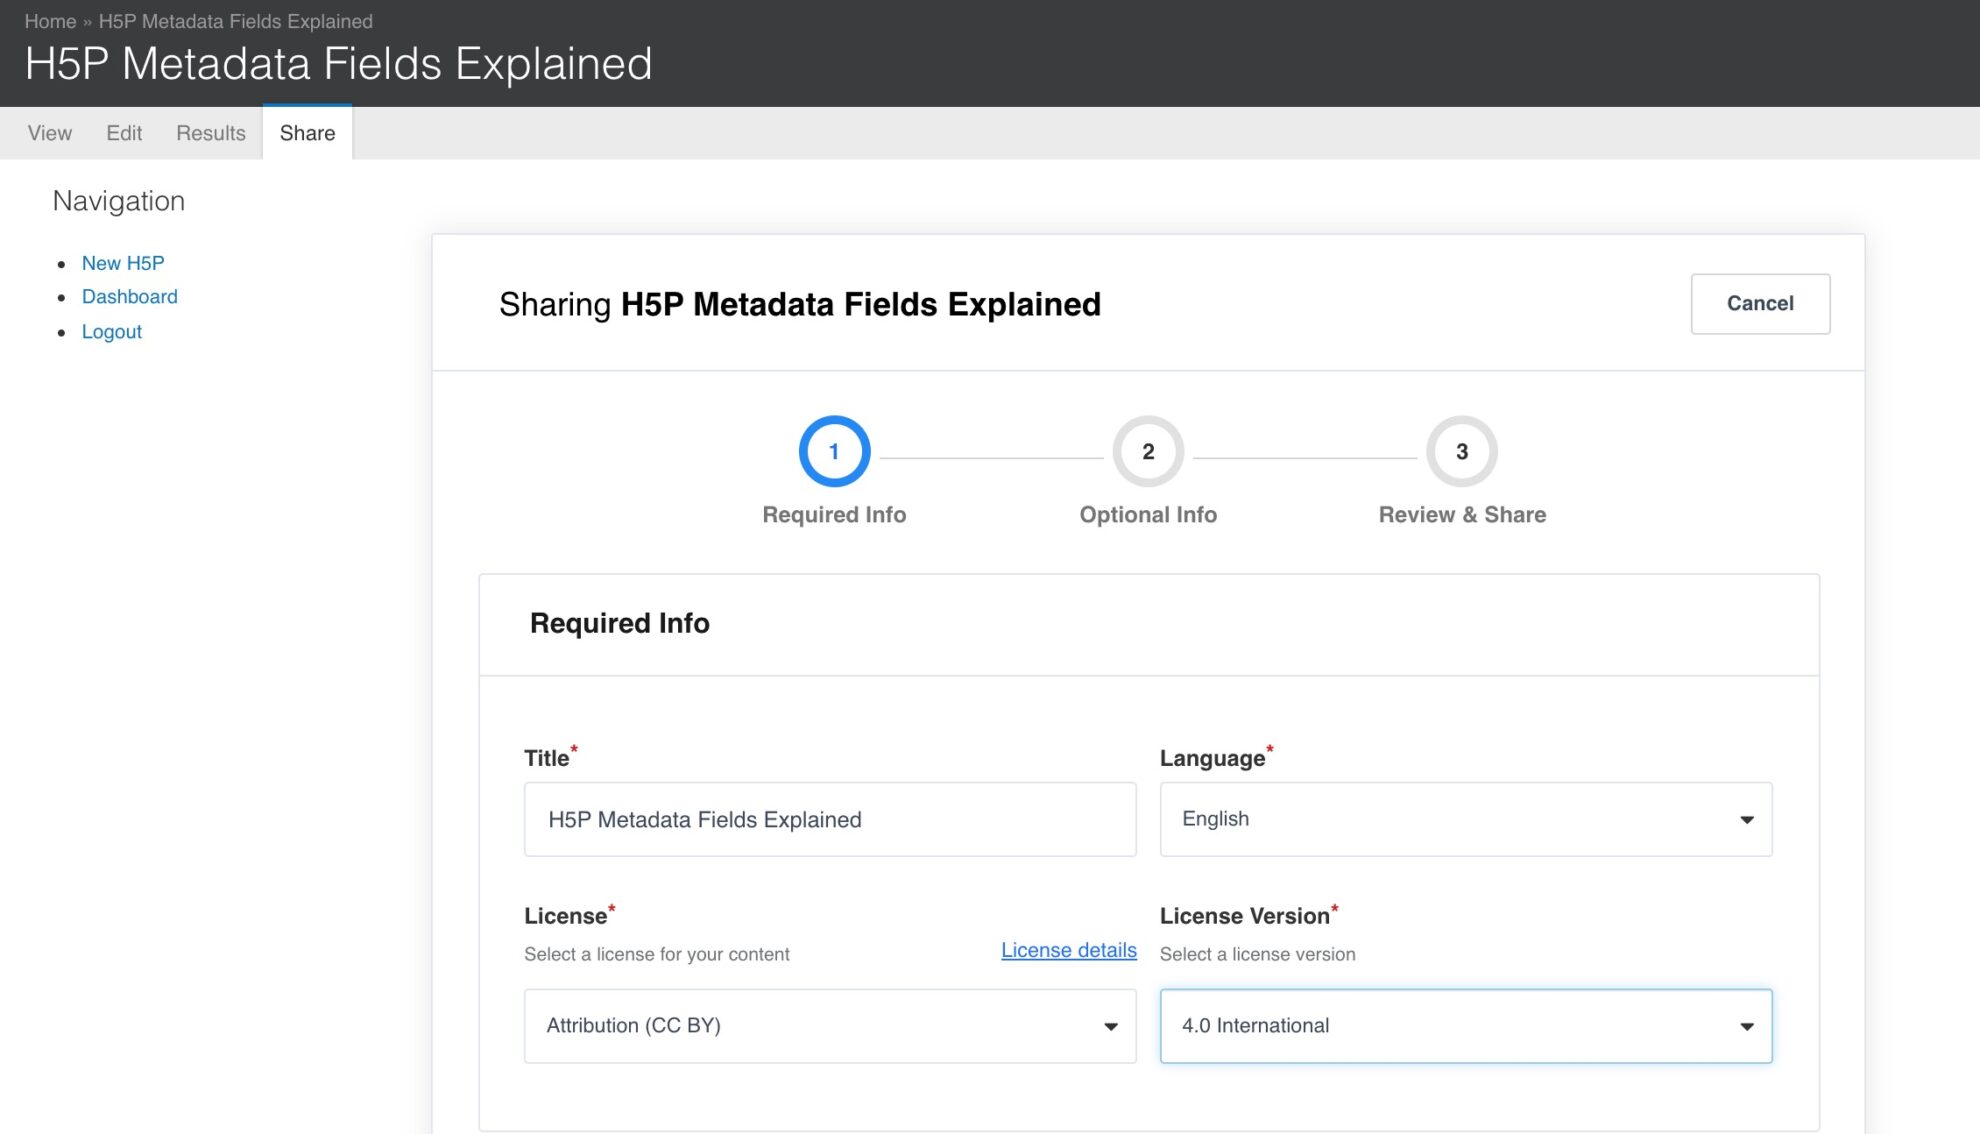Click the Cancel button
Image resolution: width=1980 pixels, height=1134 pixels.
[x=1760, y=303]
